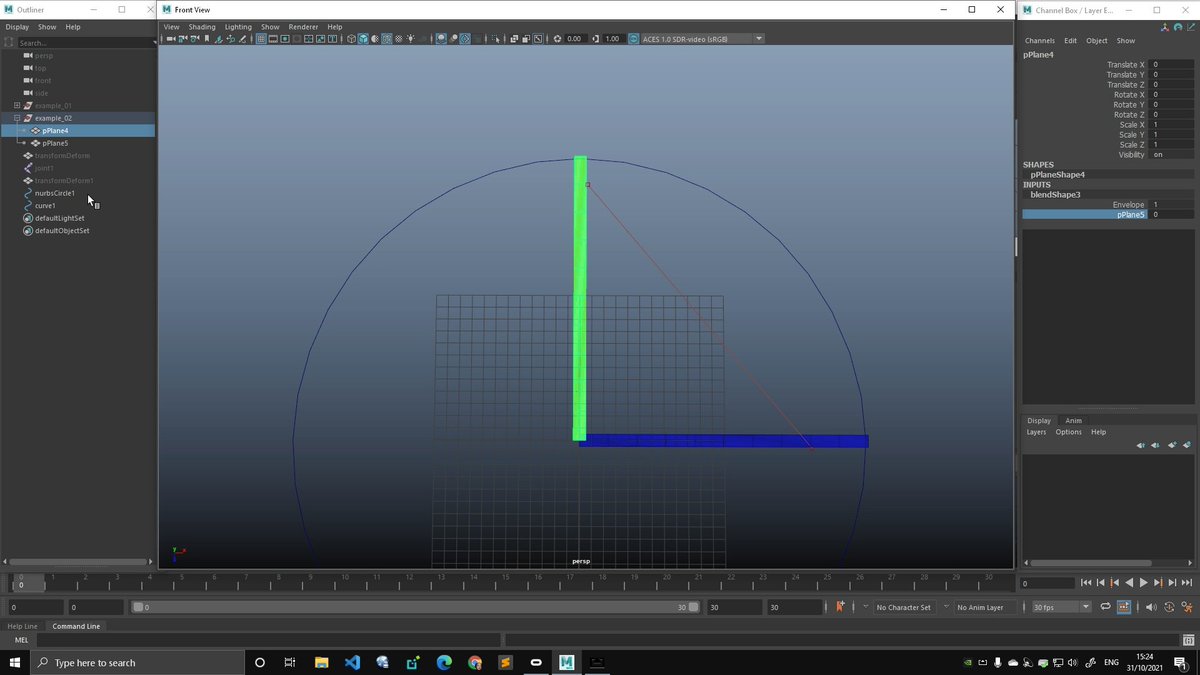Image resolution: width=1200 pixels, height=675 pixels.
Task: Open the Lighting menu in Front View panel
Action: pyautogui.click(x=238, y=27)
